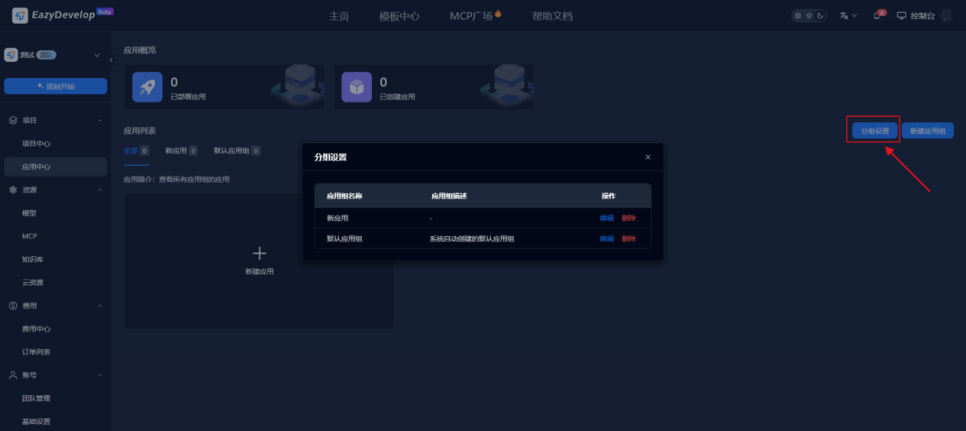Open 云资源 in sidebar
Screen dimensions: 966x431
(32, 283)
